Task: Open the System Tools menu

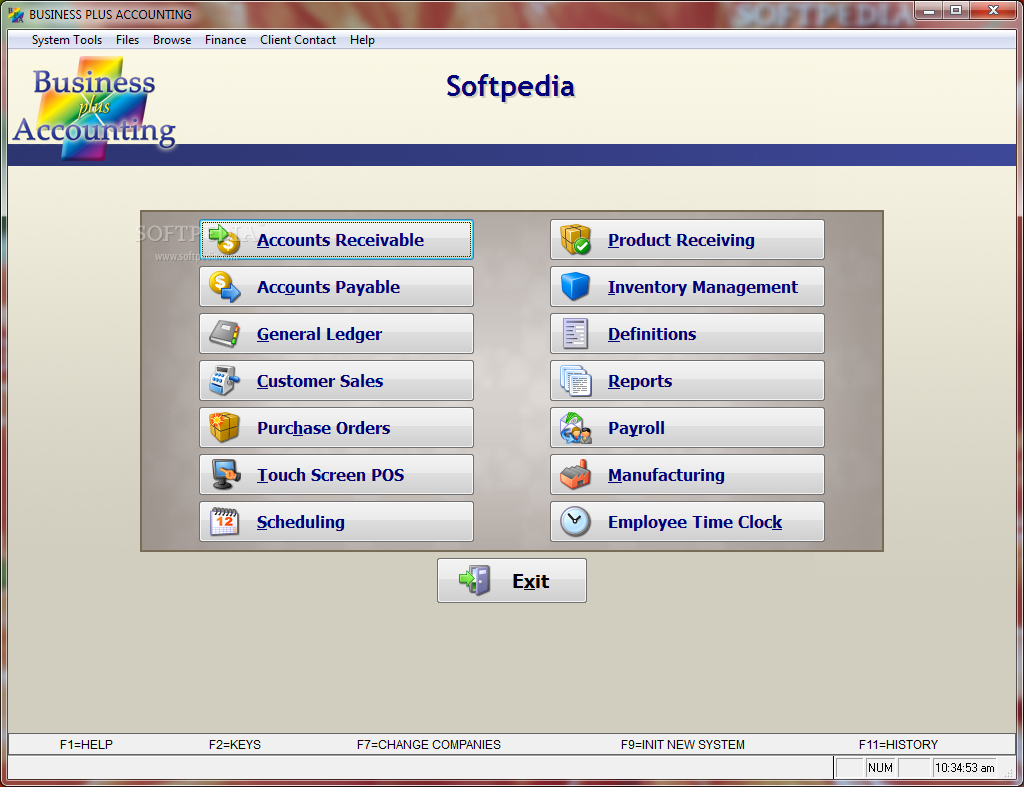Action: (67, 40)
